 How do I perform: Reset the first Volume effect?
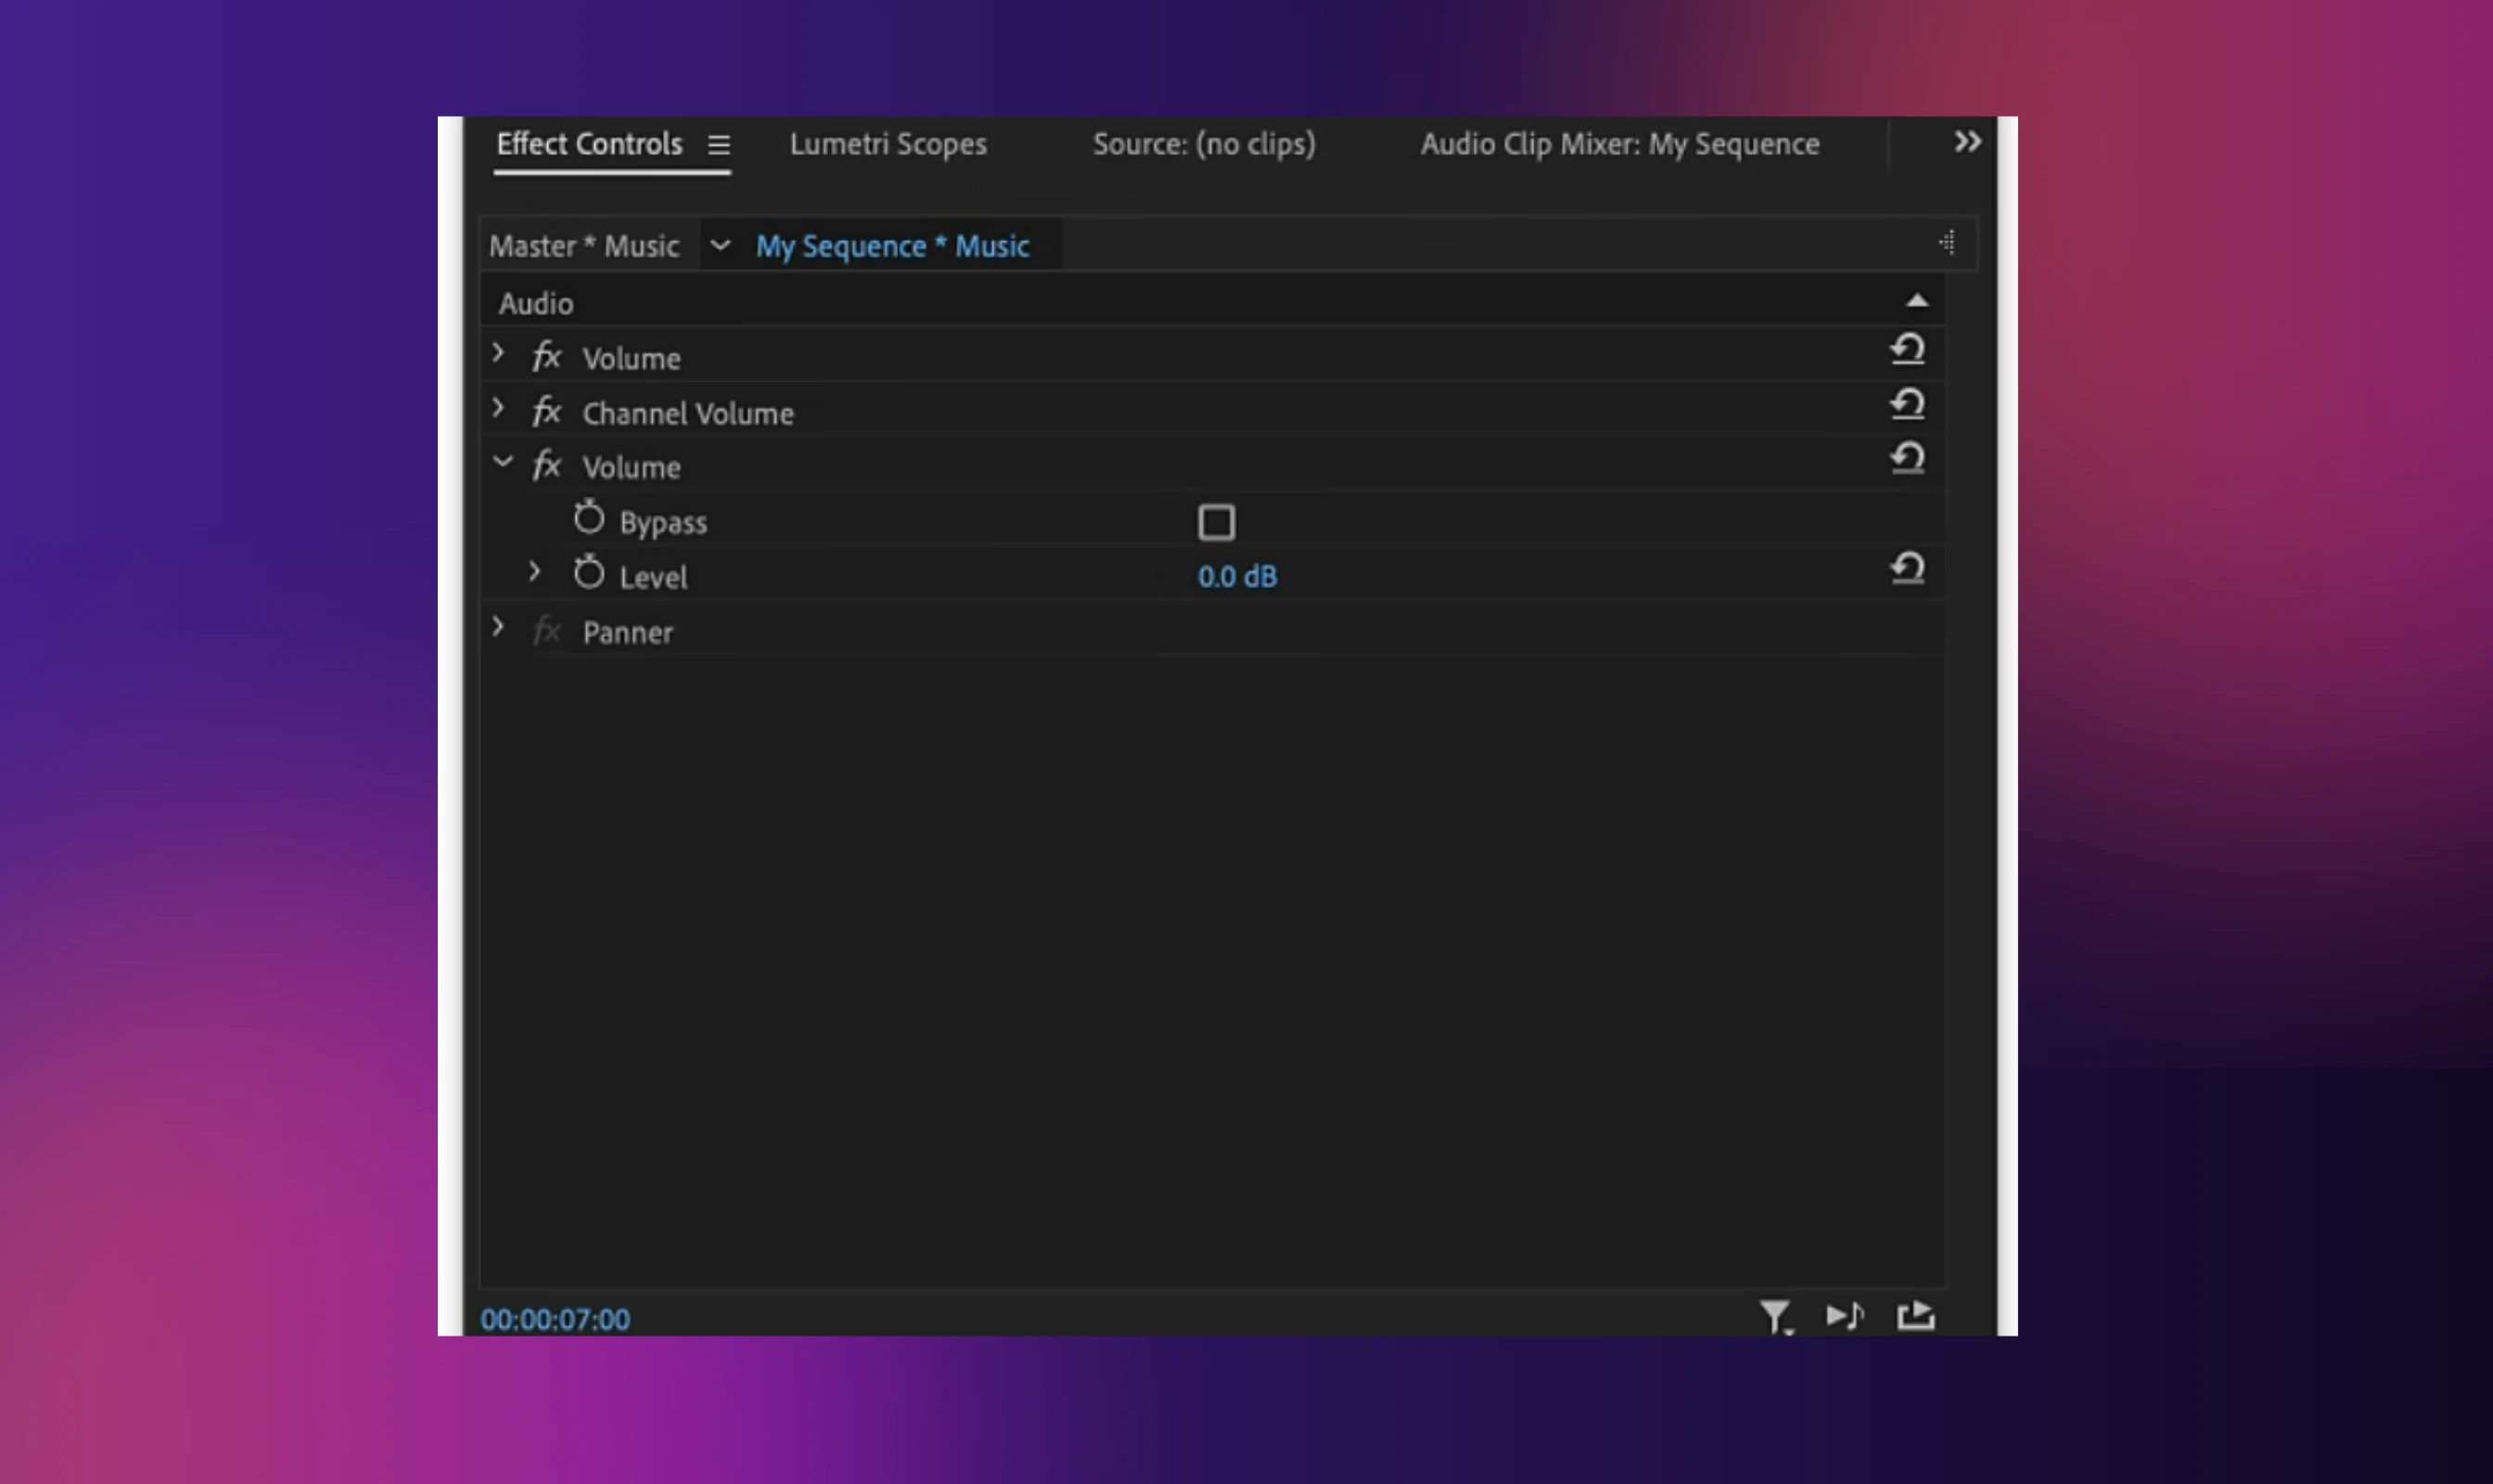pyautogui.click(x=1907, y=349)
